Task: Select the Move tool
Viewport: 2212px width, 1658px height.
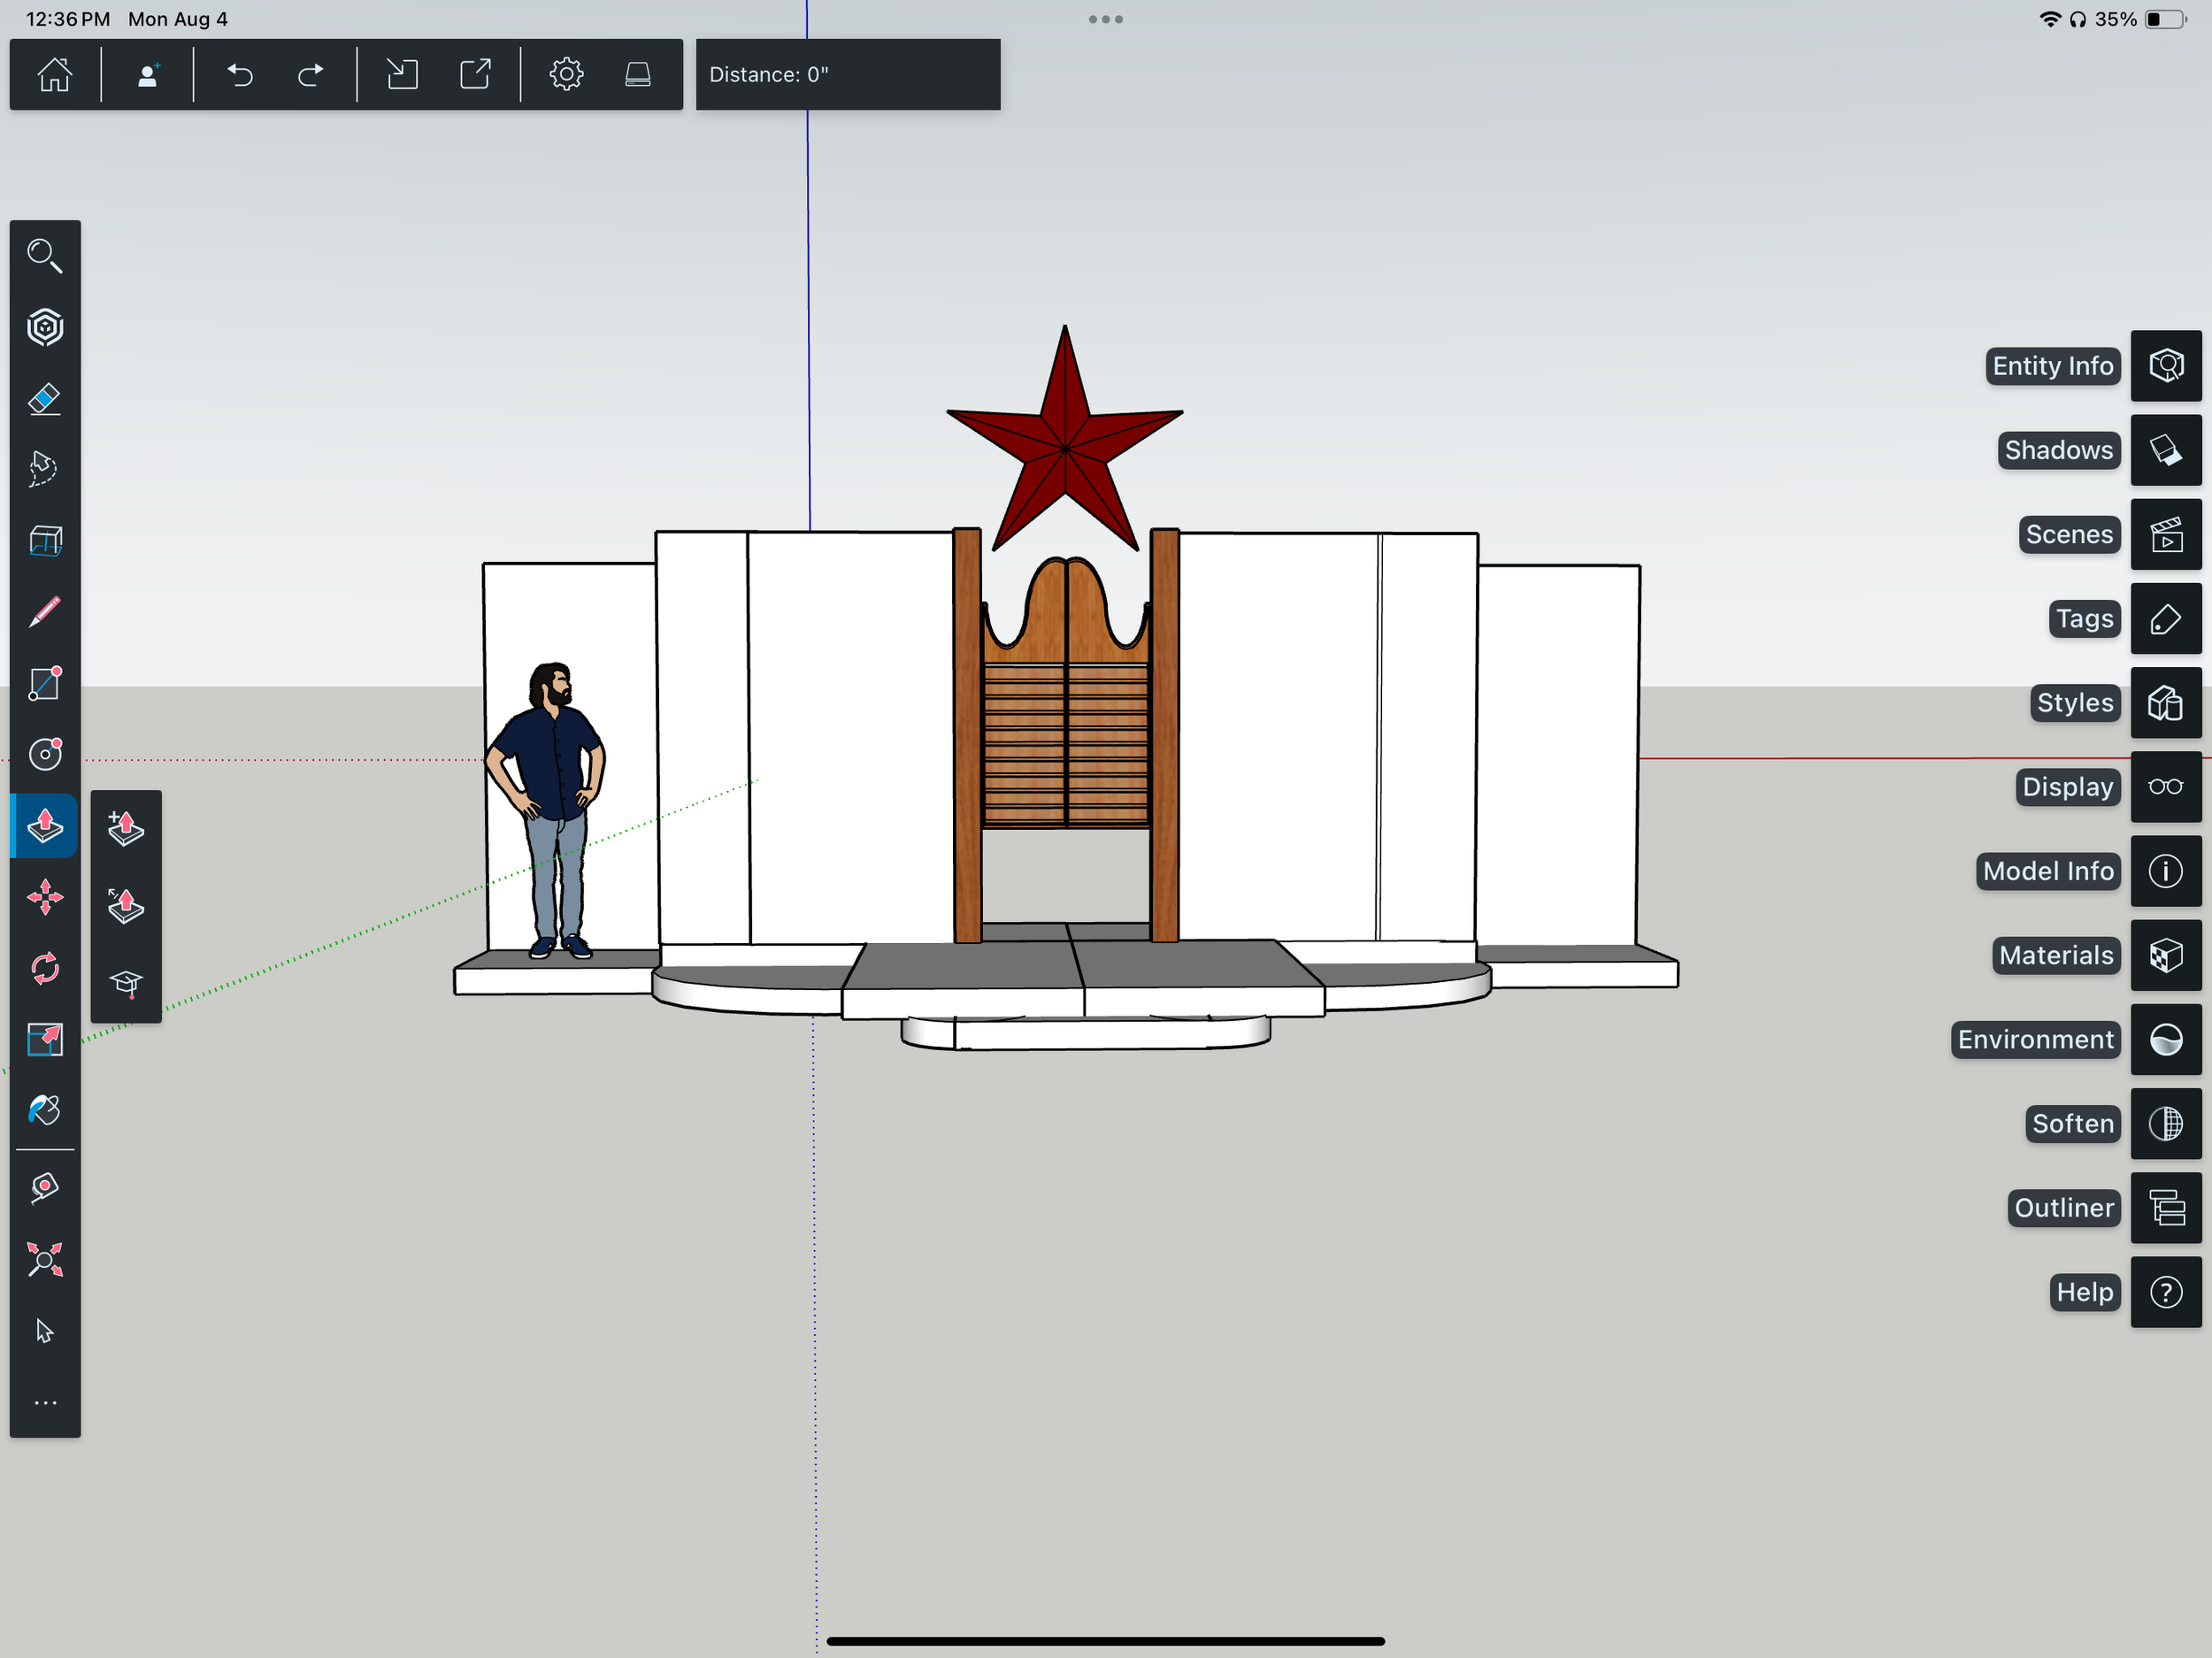Action: (45, 897)
